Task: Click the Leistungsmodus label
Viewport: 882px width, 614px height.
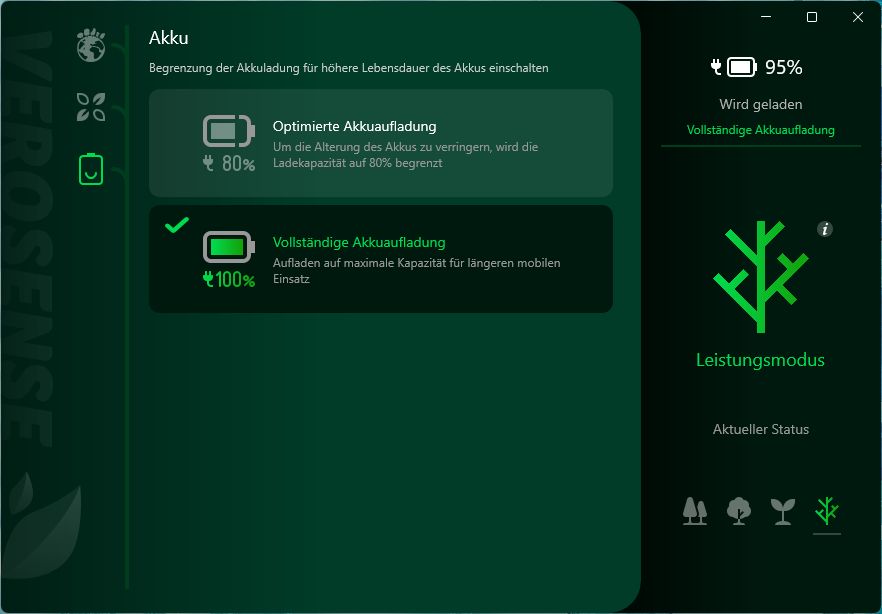Action: coord(760,360)
